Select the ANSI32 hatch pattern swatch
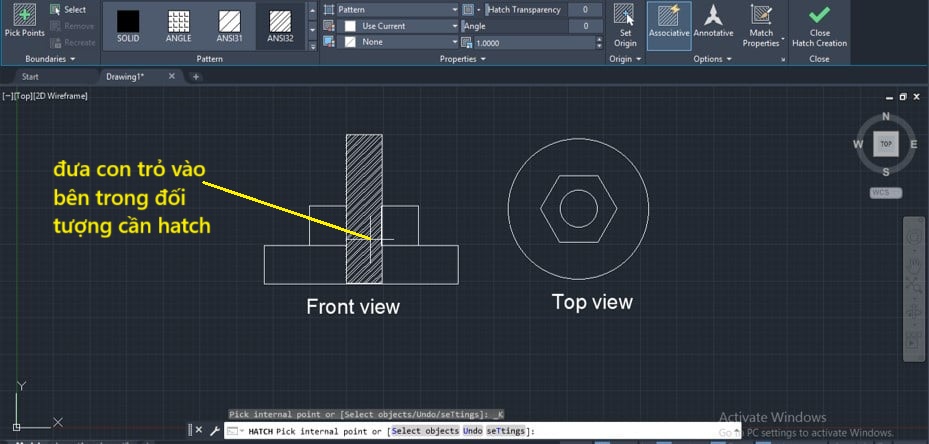This screenshot has width=929, height=444. tap(280, 26)
